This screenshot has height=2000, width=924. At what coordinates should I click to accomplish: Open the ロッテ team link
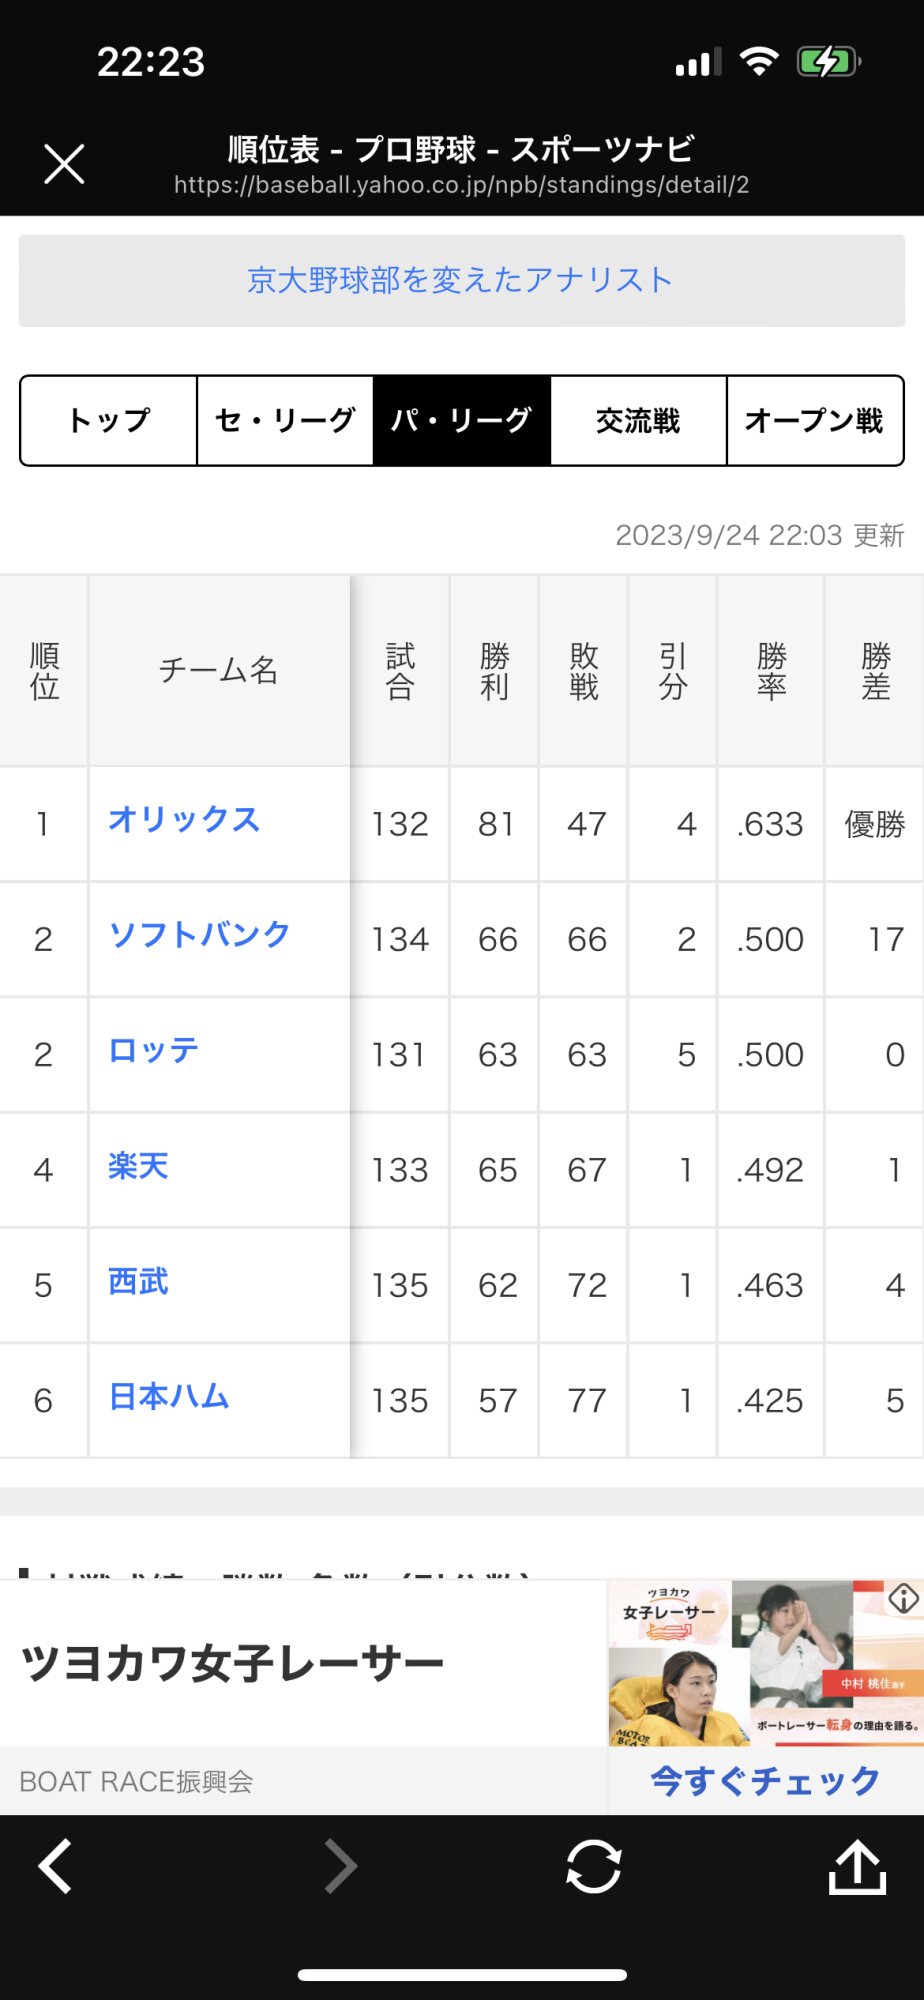pos(154,1050)
